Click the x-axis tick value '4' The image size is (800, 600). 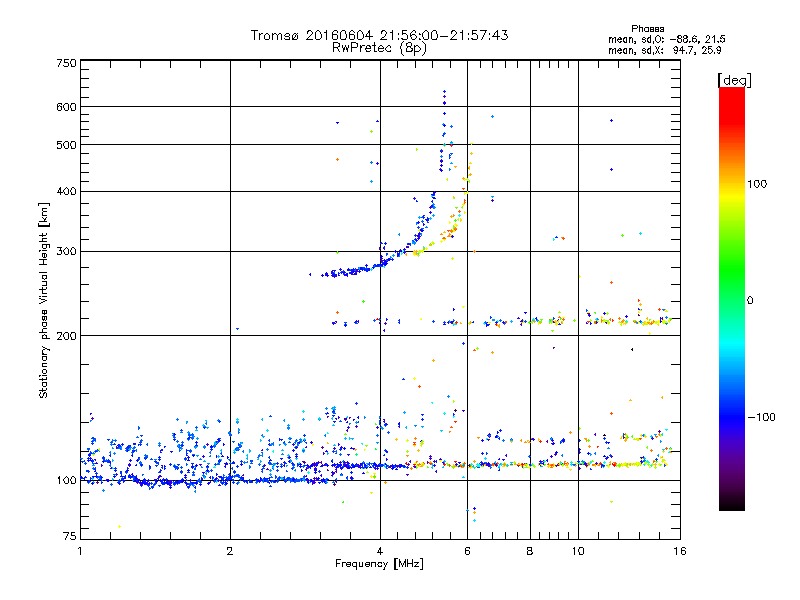380,551
